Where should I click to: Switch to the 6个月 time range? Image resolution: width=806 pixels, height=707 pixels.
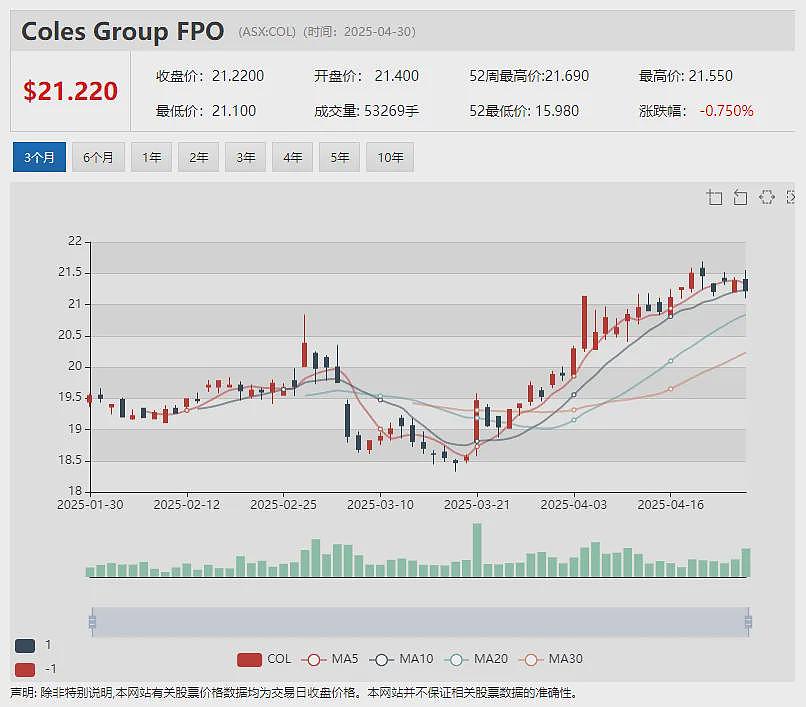pos(98,157)
